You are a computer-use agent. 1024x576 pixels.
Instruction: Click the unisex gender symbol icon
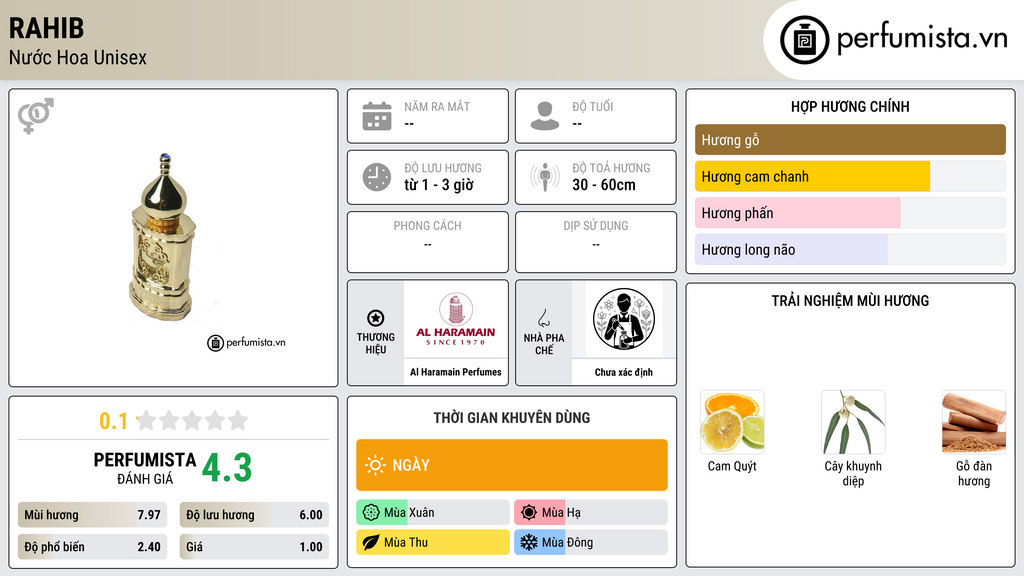tap(36, 116)
